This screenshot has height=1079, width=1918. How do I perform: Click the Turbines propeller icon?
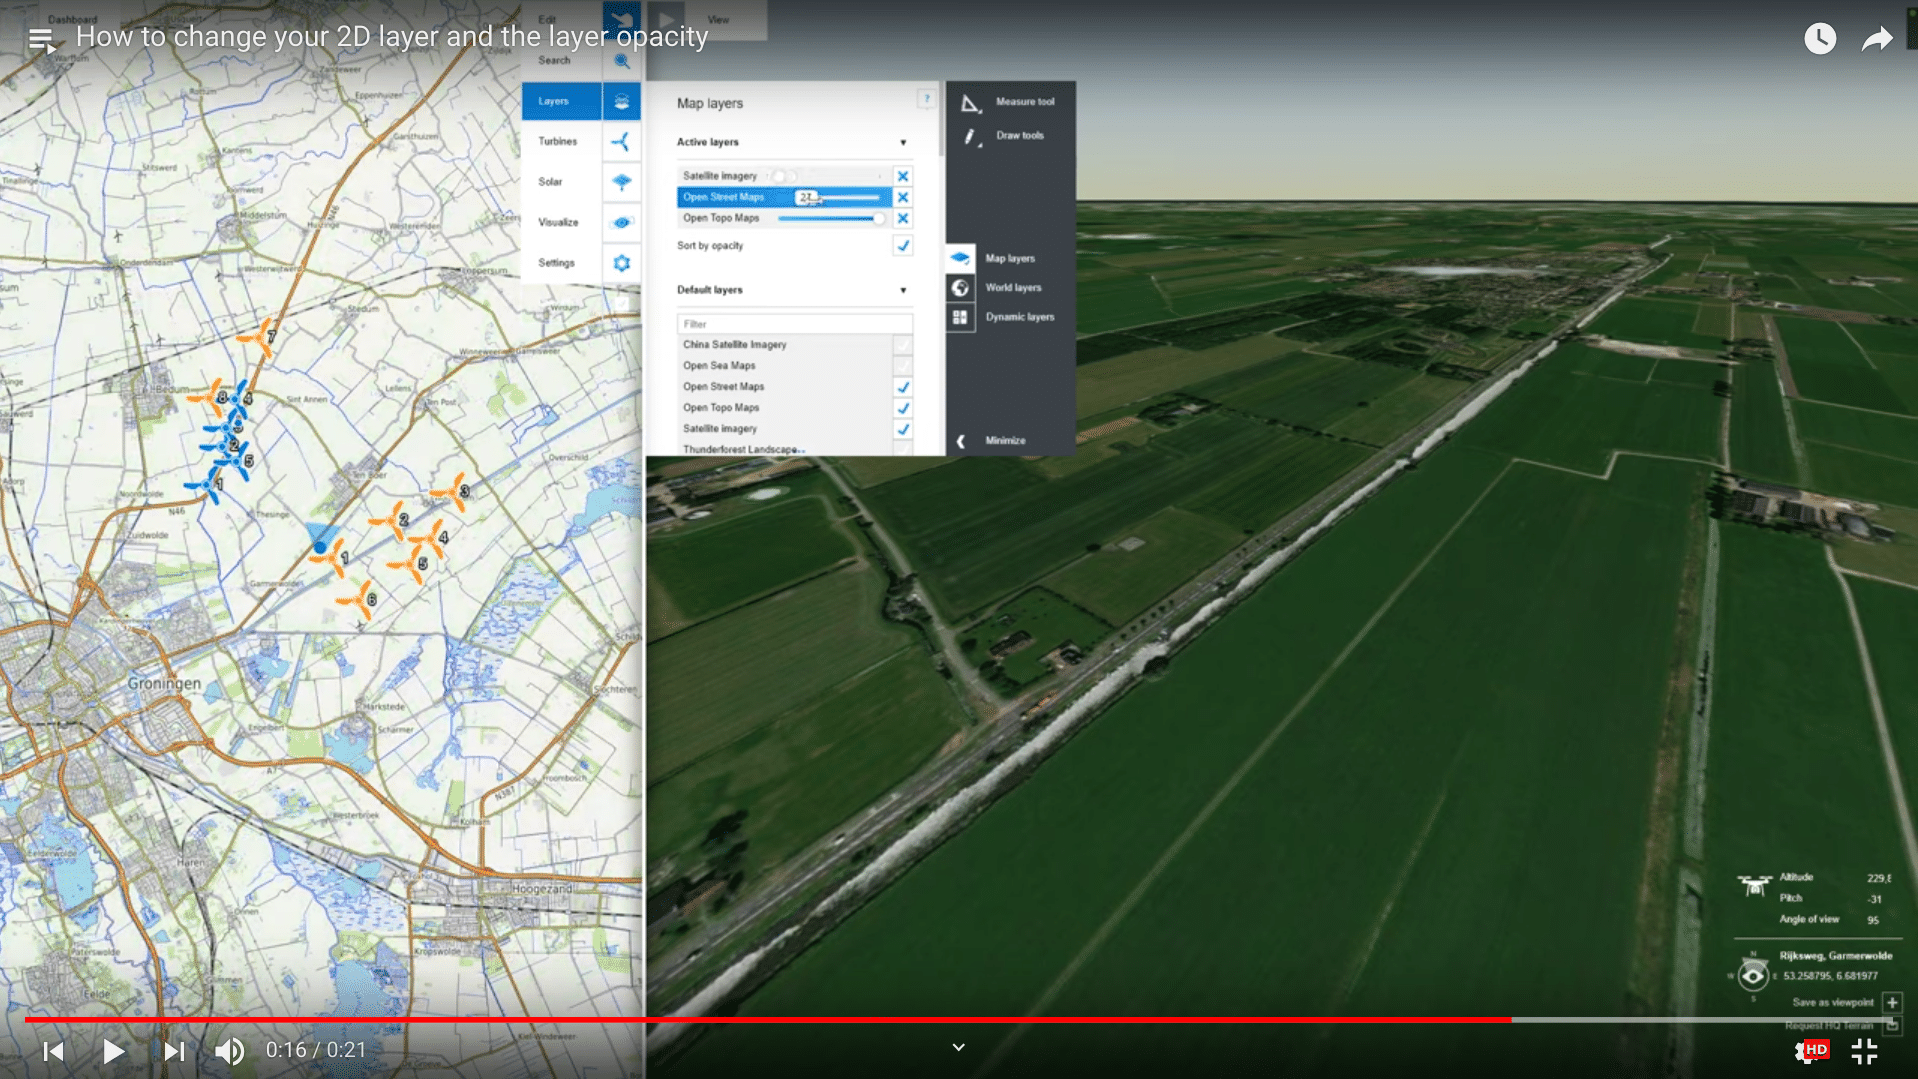pyautogui.click(x=621, y=141)
